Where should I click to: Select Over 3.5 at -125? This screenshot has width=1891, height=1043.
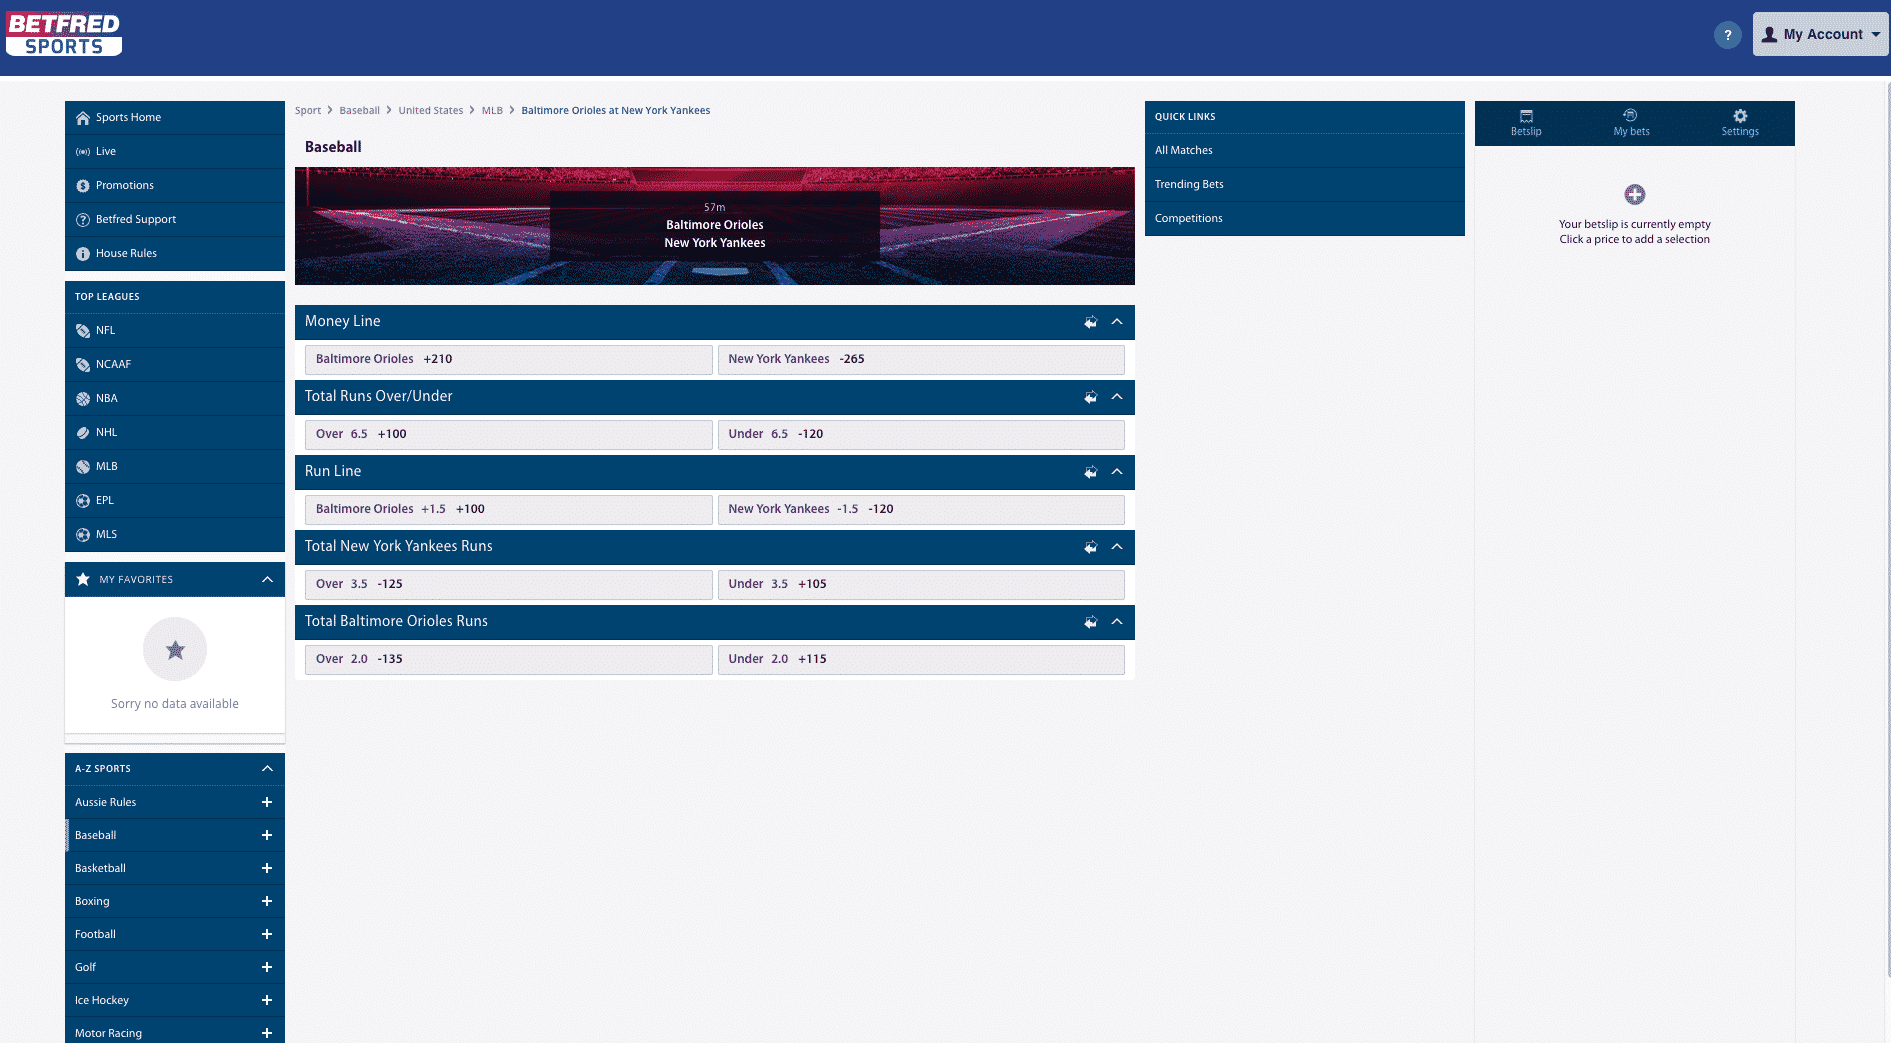508,585
